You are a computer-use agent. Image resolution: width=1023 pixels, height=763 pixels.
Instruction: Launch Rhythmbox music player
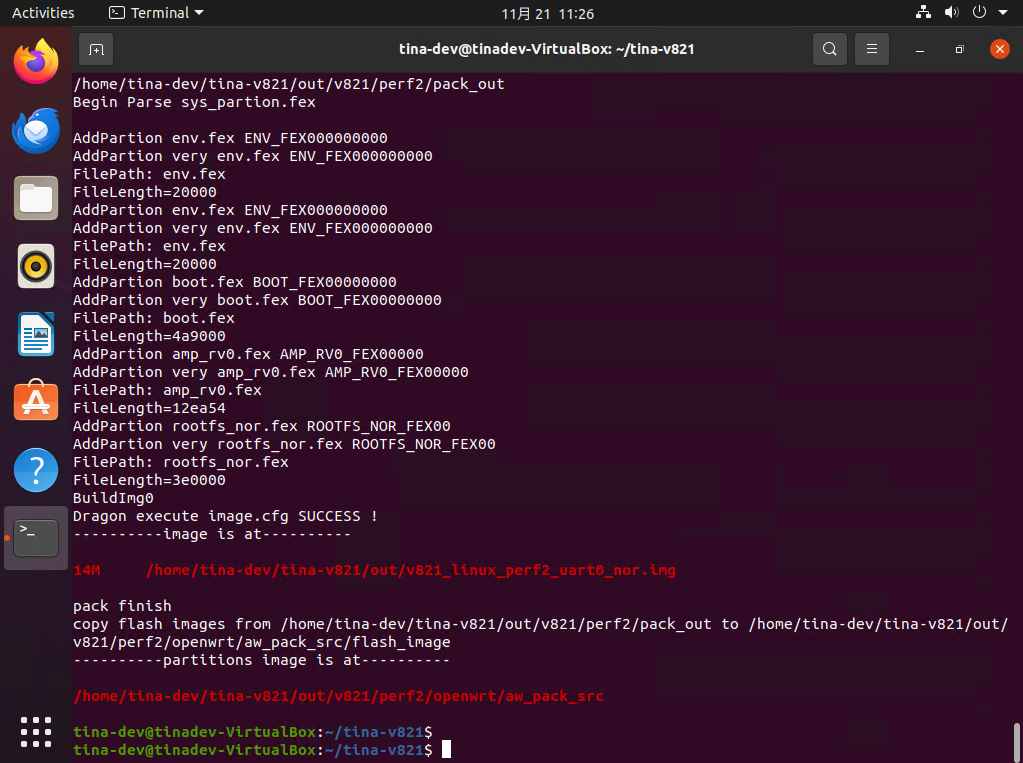point(36,266)
